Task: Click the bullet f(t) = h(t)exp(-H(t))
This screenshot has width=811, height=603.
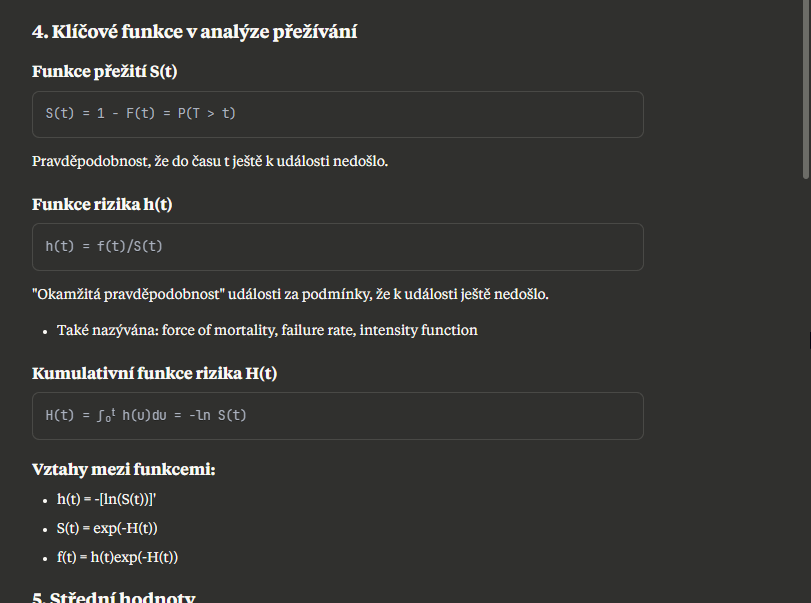Action: pos(117,557)
